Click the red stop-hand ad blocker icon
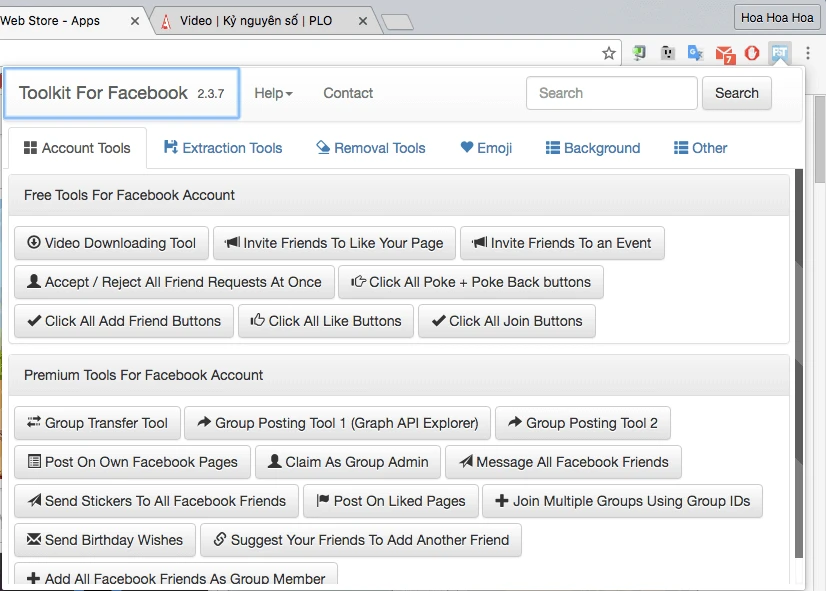This screenshot has width=826, height=591. click(752, 53)
